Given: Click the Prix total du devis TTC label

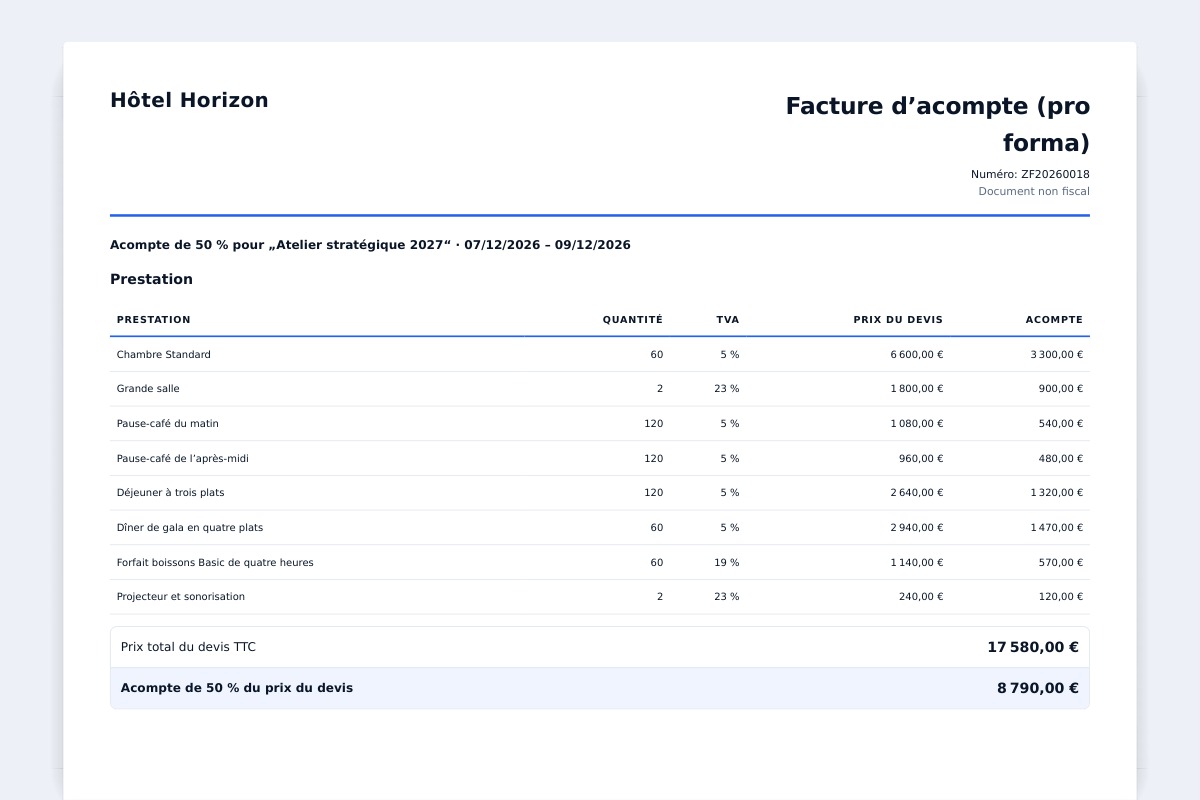Looking at the screenshot, I should click(188, 647).
